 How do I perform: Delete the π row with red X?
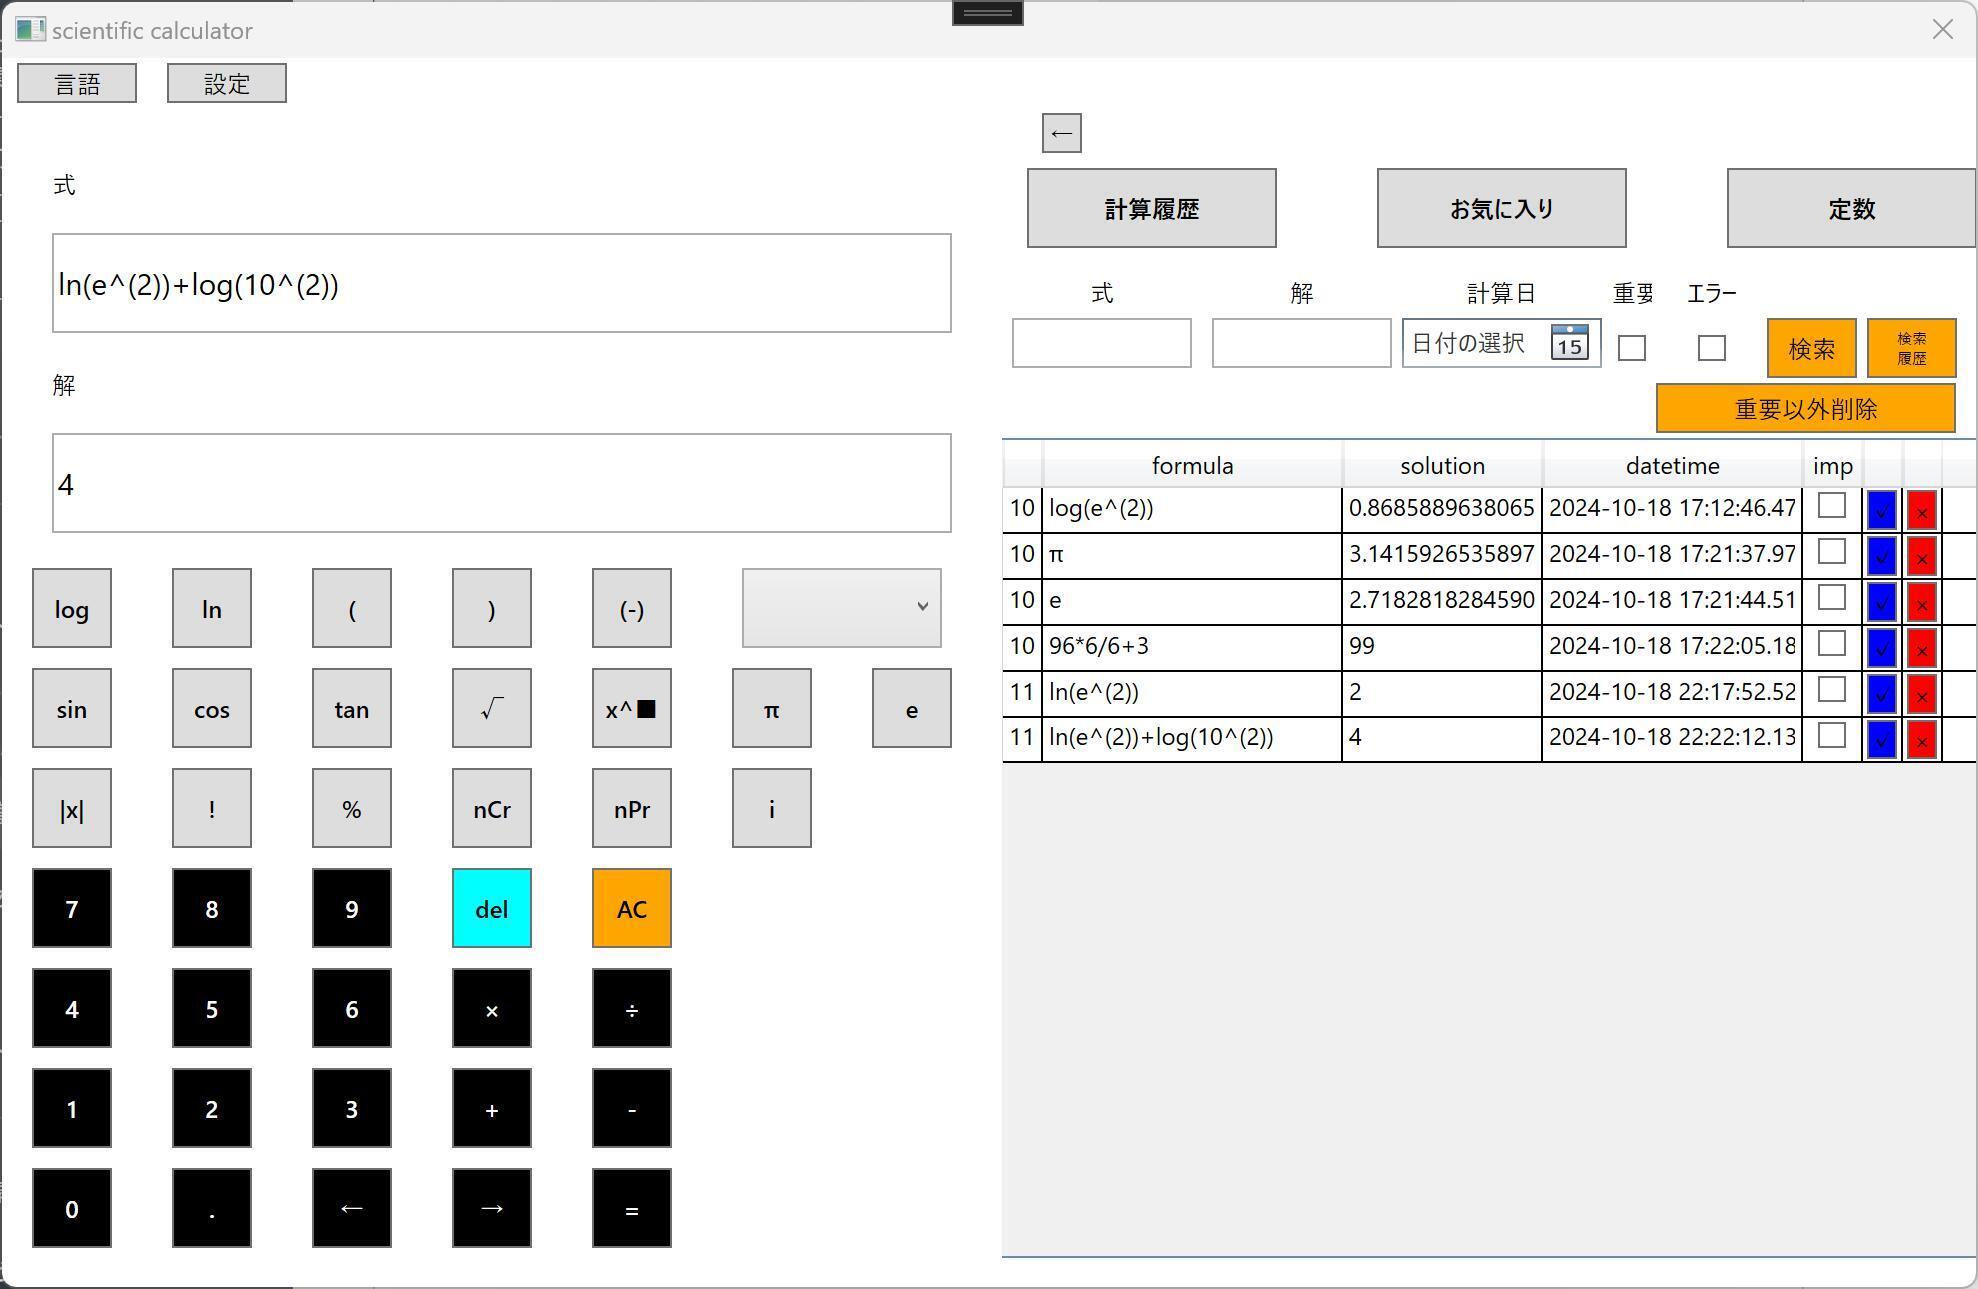[1921, 556]
